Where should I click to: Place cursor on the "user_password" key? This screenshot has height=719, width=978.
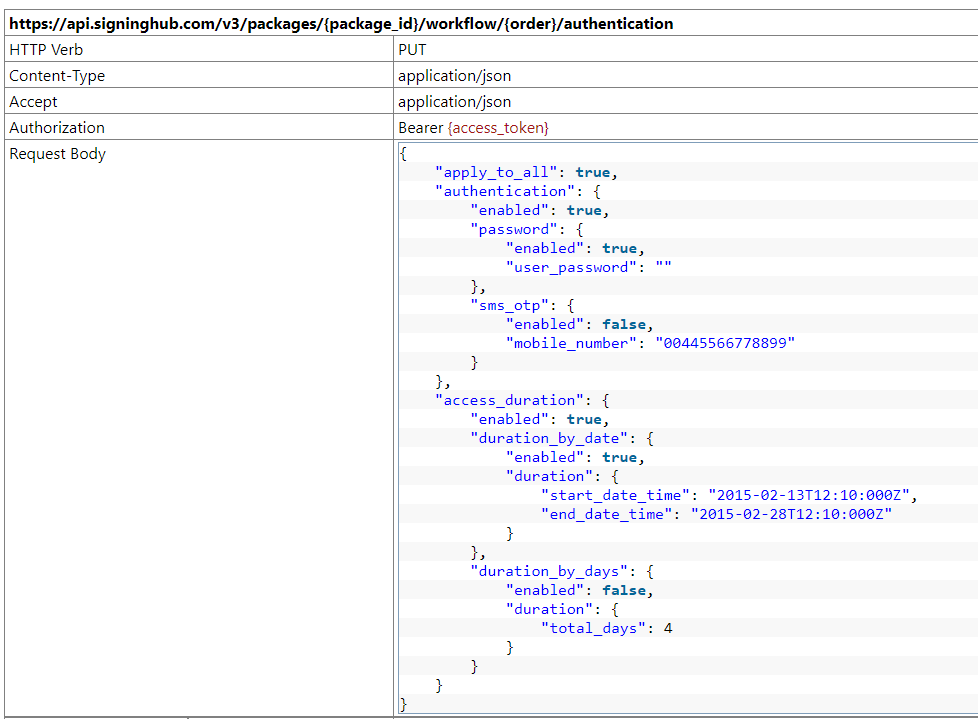571,267
